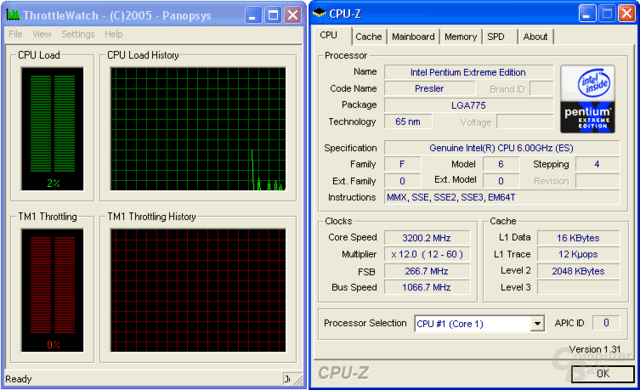The height and width of the screenshot is (390, 640).
Task: Switch to the Cache tab in CPU-Z
Action: pyautogui.click(x=369, y=37)
